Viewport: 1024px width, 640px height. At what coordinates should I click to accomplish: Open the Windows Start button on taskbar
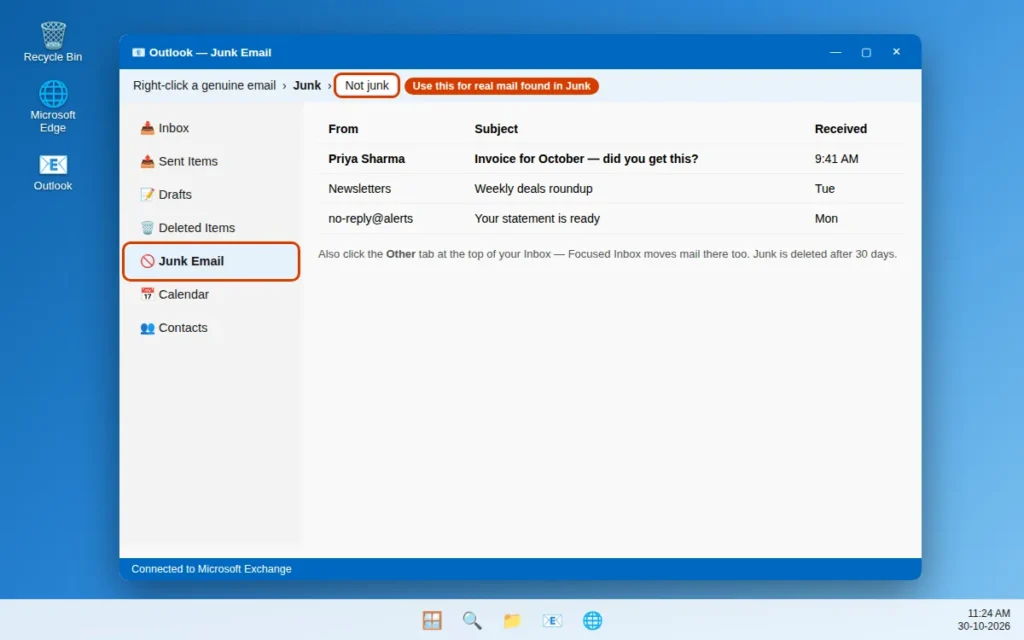(432, 620)
